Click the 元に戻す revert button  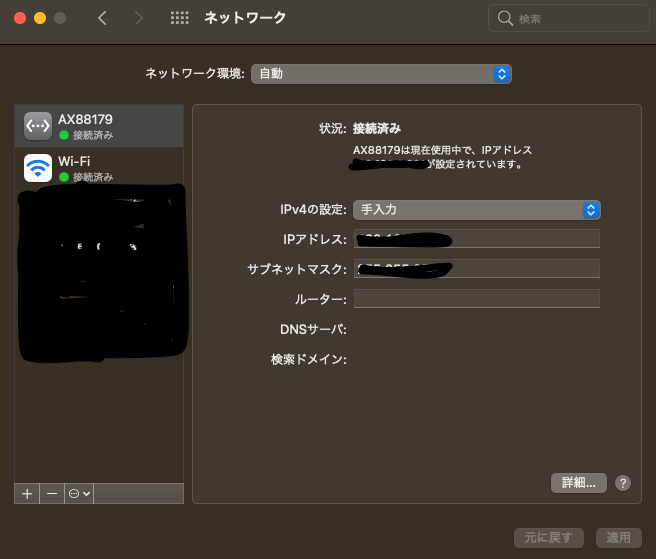pos(548,538)
